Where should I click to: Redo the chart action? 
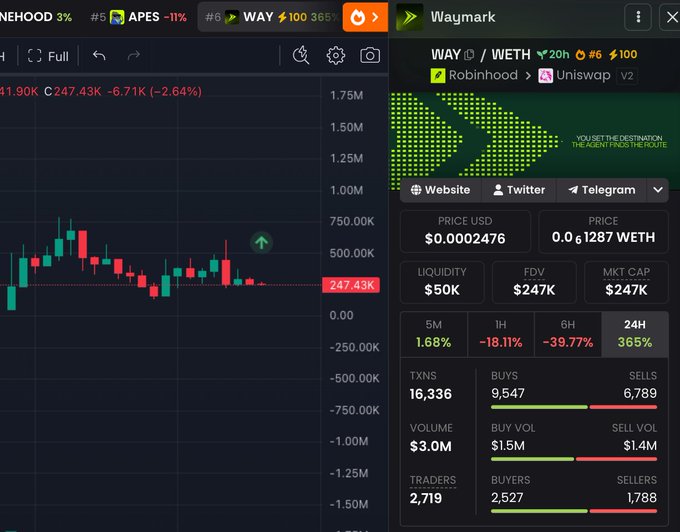point(134,55)
